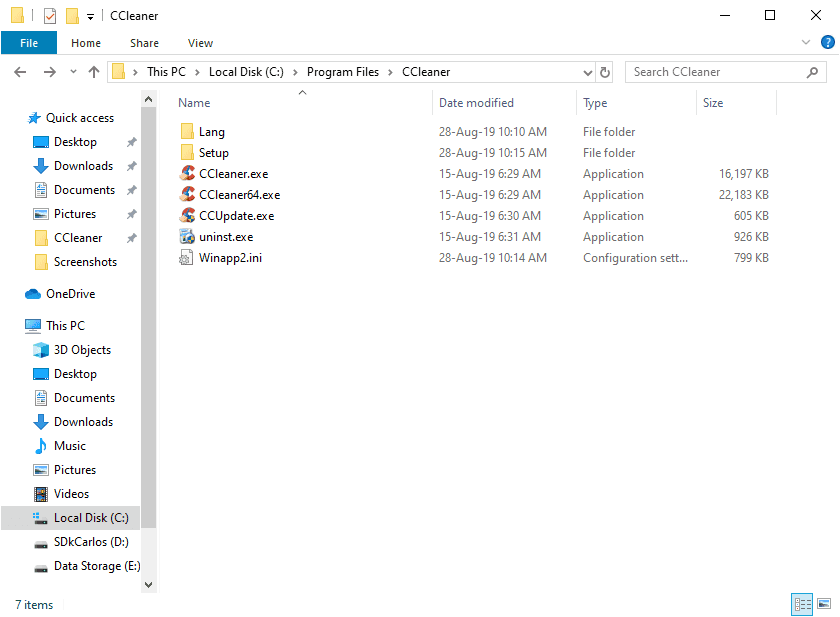Open Documents under This PC
Viewport: 840px width, 617px height.
[x=84, y=397]
